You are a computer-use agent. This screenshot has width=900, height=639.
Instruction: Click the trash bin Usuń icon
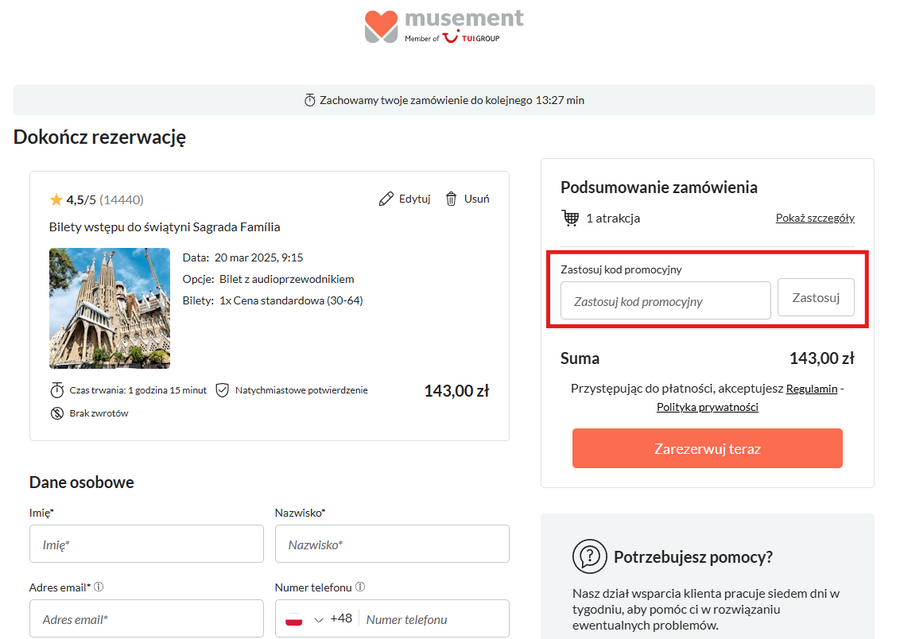pos(451,199)
